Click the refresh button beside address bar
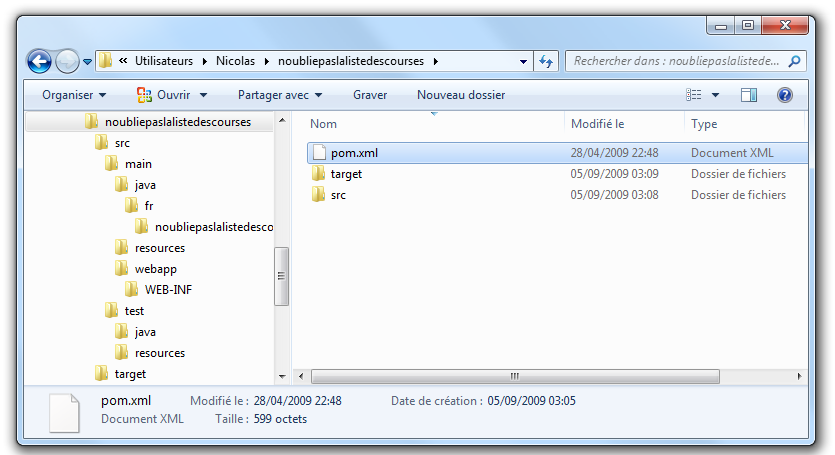835x455 pixels. pyautogui.click(x=548, y=61)
